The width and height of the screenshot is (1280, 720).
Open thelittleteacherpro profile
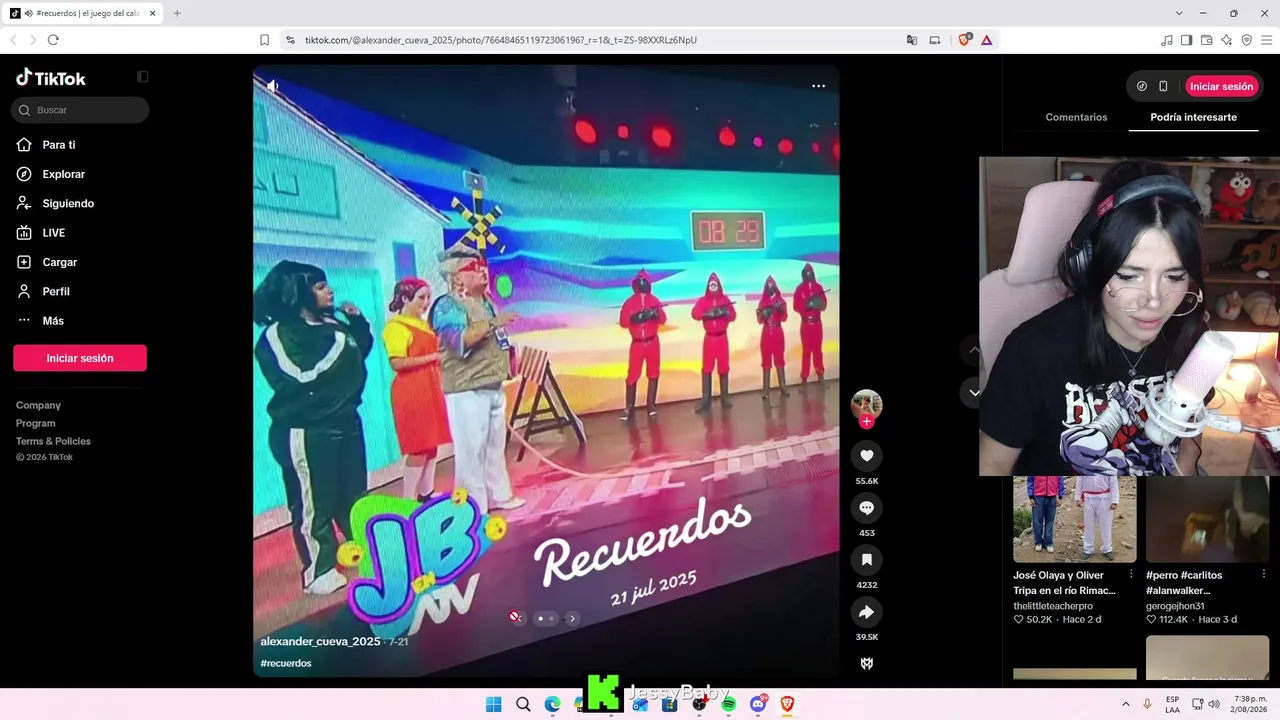pyautogui.click(x=1053, y=606)
